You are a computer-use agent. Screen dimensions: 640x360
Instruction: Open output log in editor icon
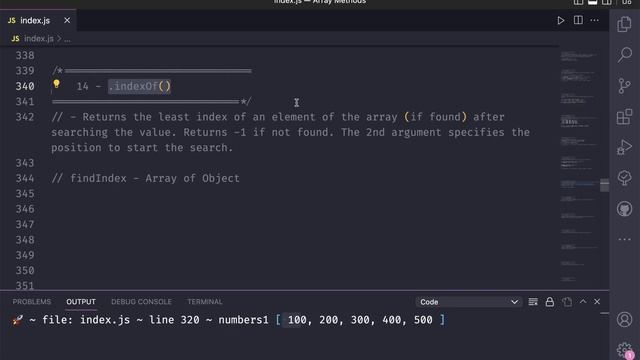[x=567, y=302]
